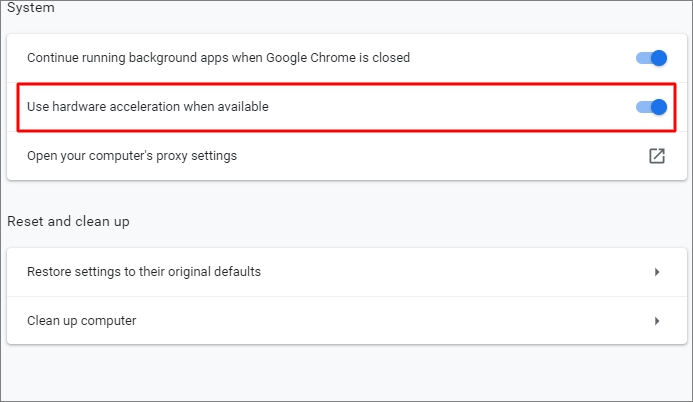Viewport: 693px width, 402px height.
Task: Toggle off background apps switch
Action: point(651,58)
